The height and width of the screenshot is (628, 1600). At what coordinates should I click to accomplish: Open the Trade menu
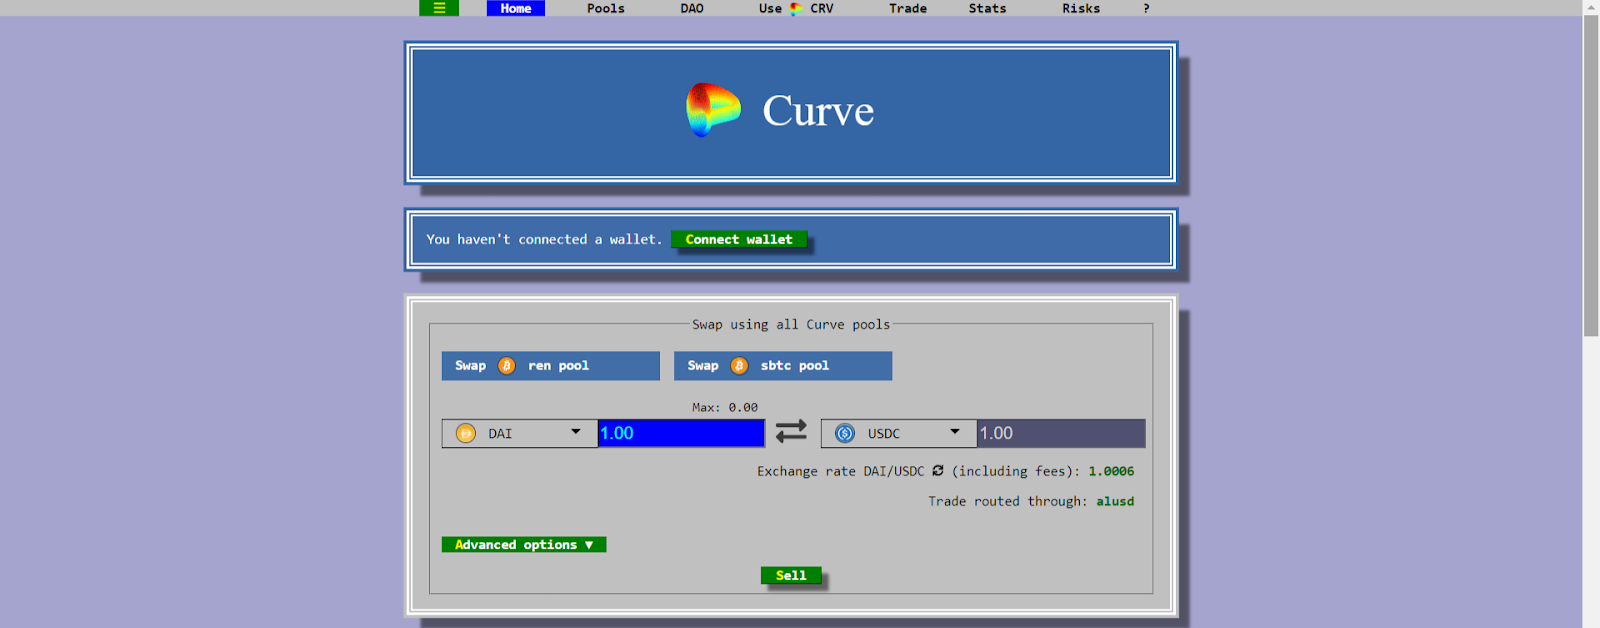[908, 8]
